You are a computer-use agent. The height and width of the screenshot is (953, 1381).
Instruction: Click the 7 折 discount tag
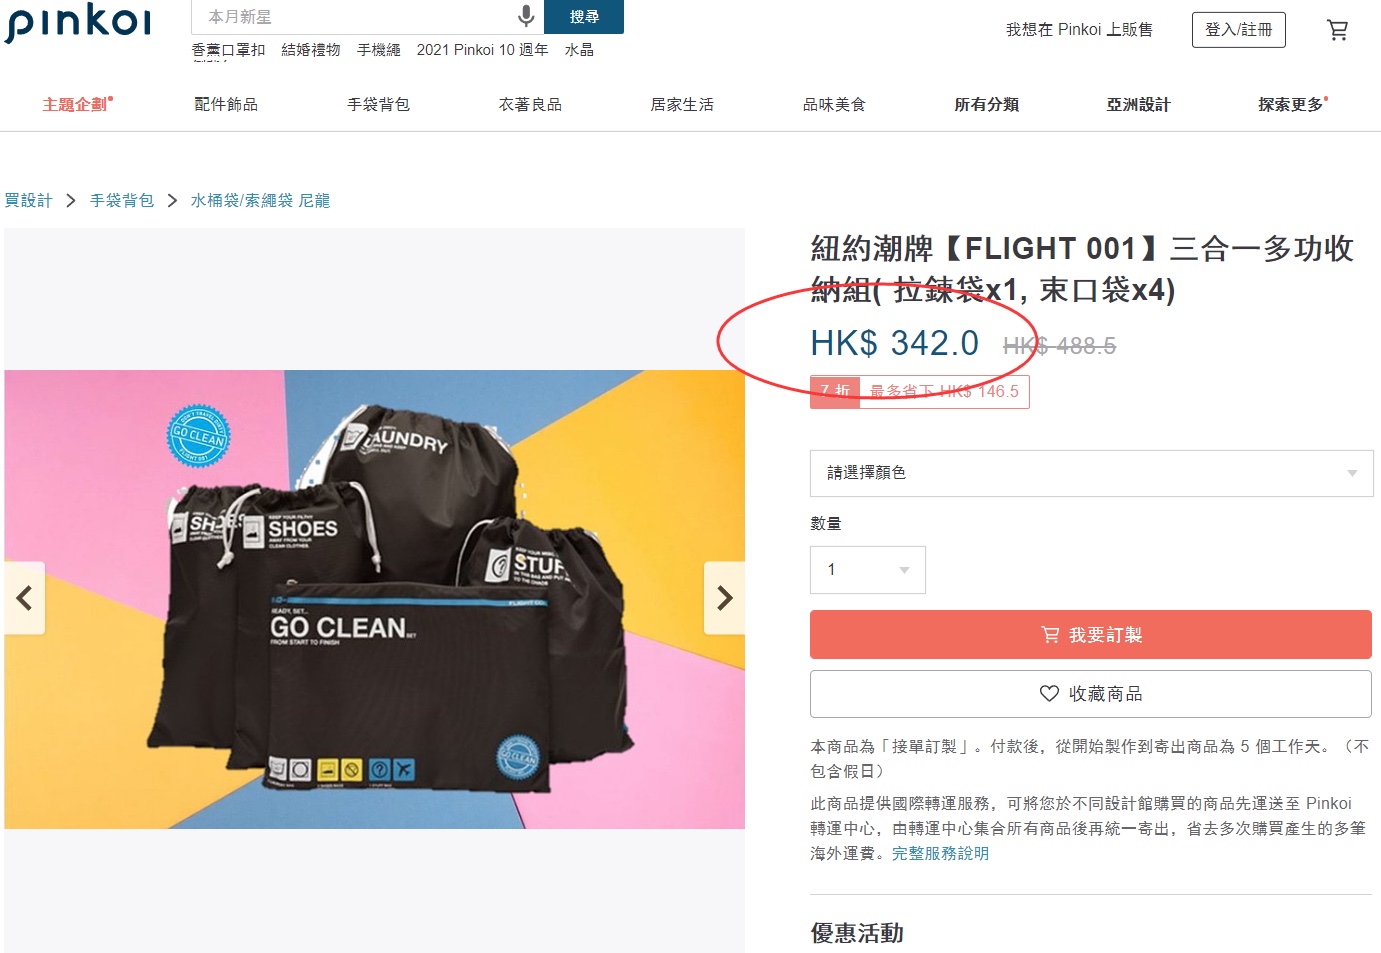click(x=835, y=391)
